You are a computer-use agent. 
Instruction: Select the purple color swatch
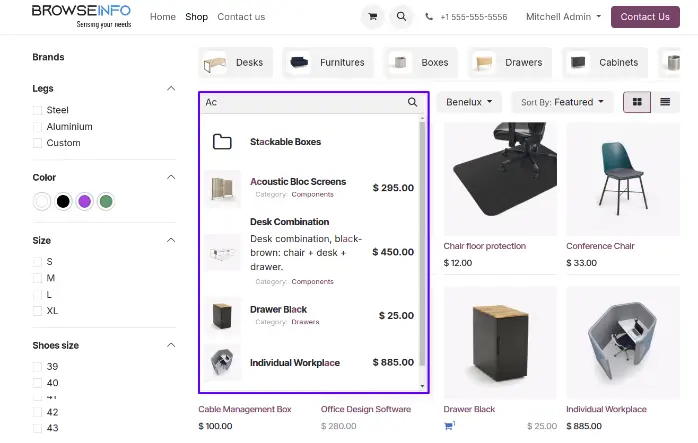click(x=85, y=201)
